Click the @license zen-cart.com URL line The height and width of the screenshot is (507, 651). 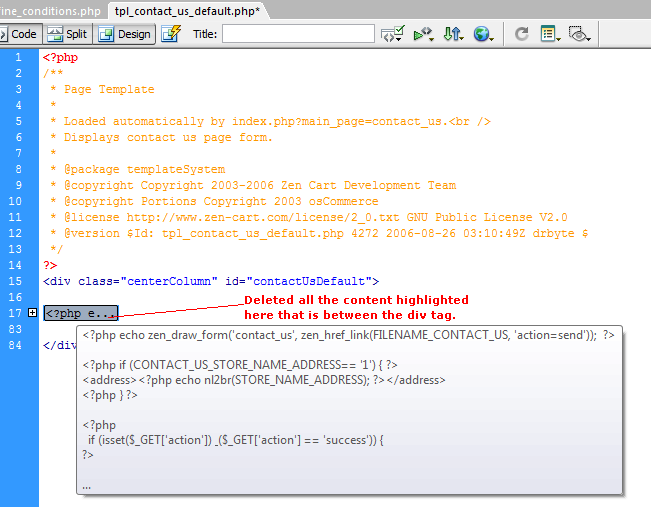click(309, 217)
